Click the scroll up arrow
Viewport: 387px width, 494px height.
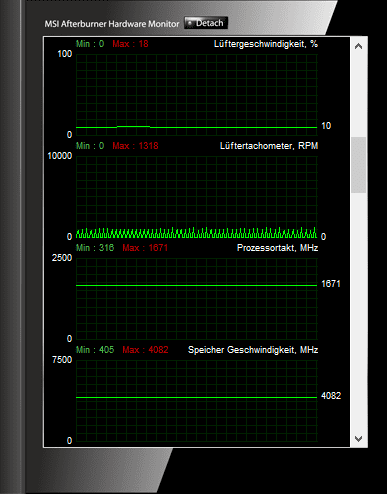click(x=358, y=46)
